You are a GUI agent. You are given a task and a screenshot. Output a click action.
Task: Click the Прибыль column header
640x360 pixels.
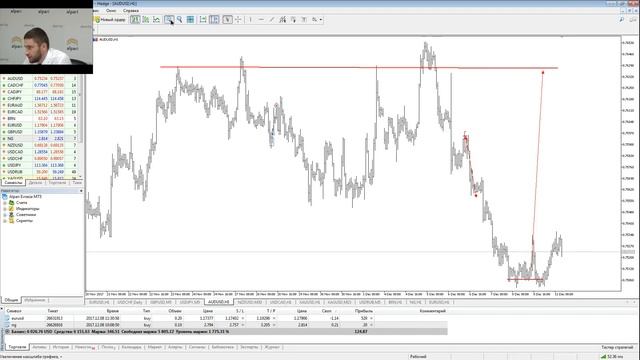coord(364,311)
